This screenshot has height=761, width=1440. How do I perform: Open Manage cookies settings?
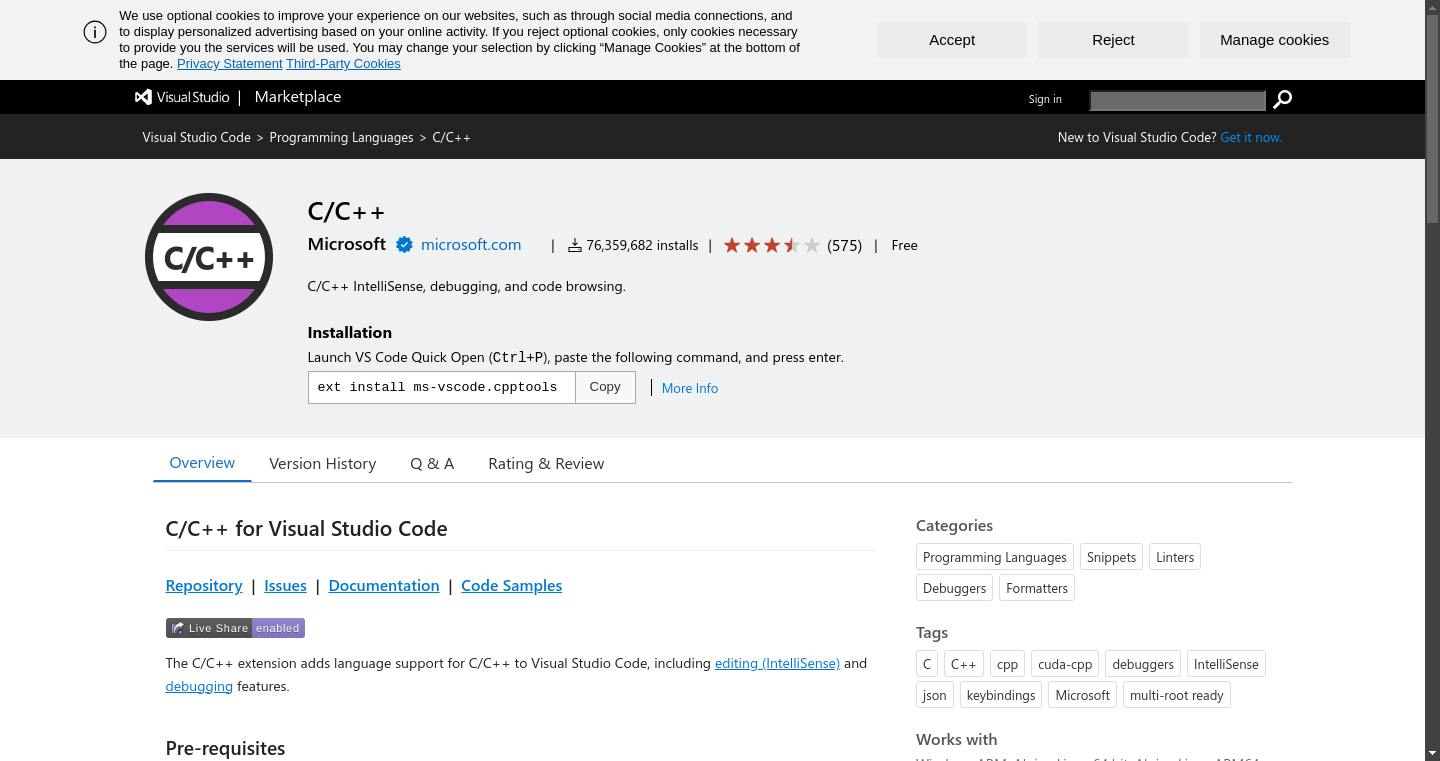coord(1275,40)
